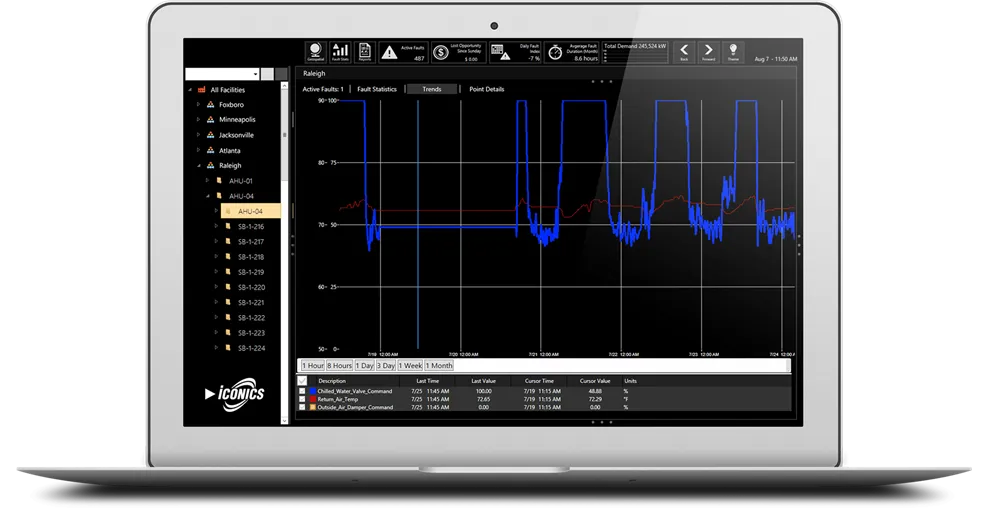Screen dimensions: 1000x508
Task: Open the Reports icon
Action: click(x=365, y=51)
